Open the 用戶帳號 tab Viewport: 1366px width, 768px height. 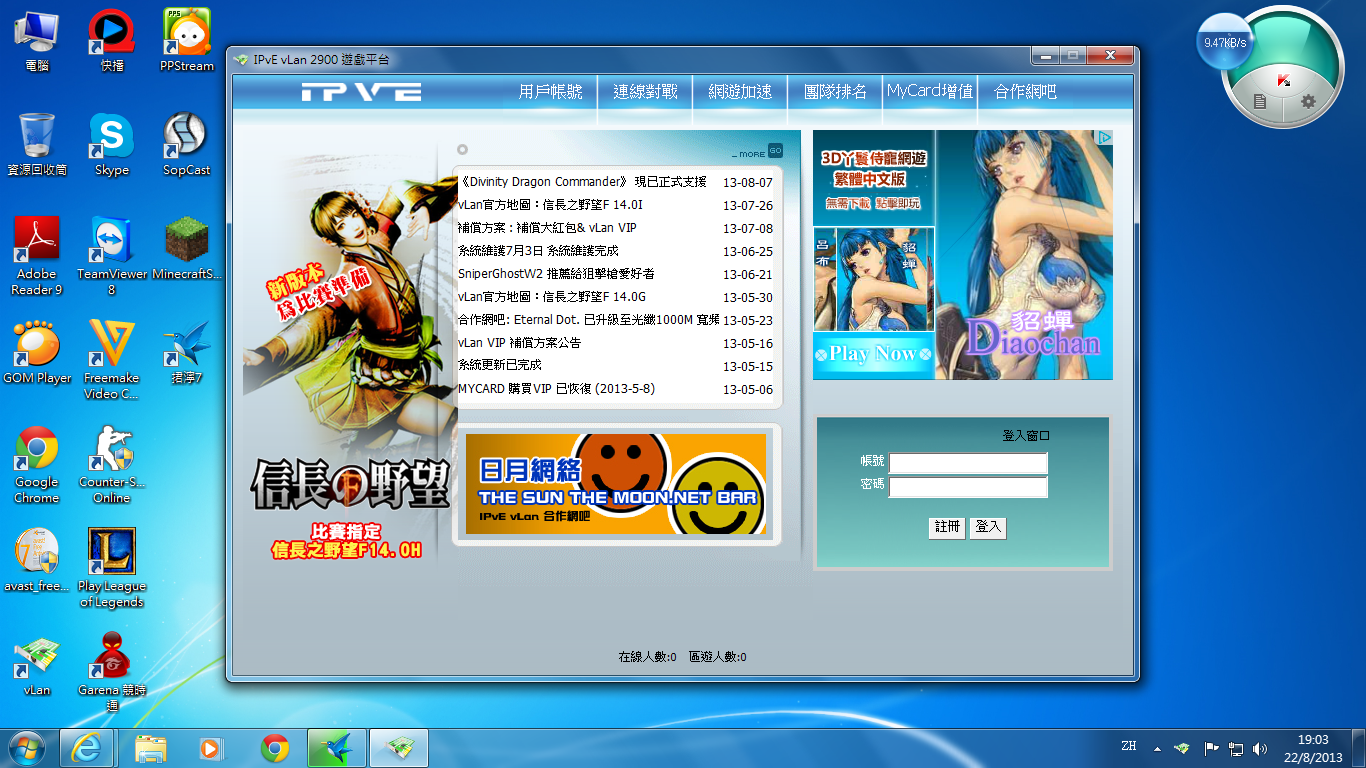[550, 92]
